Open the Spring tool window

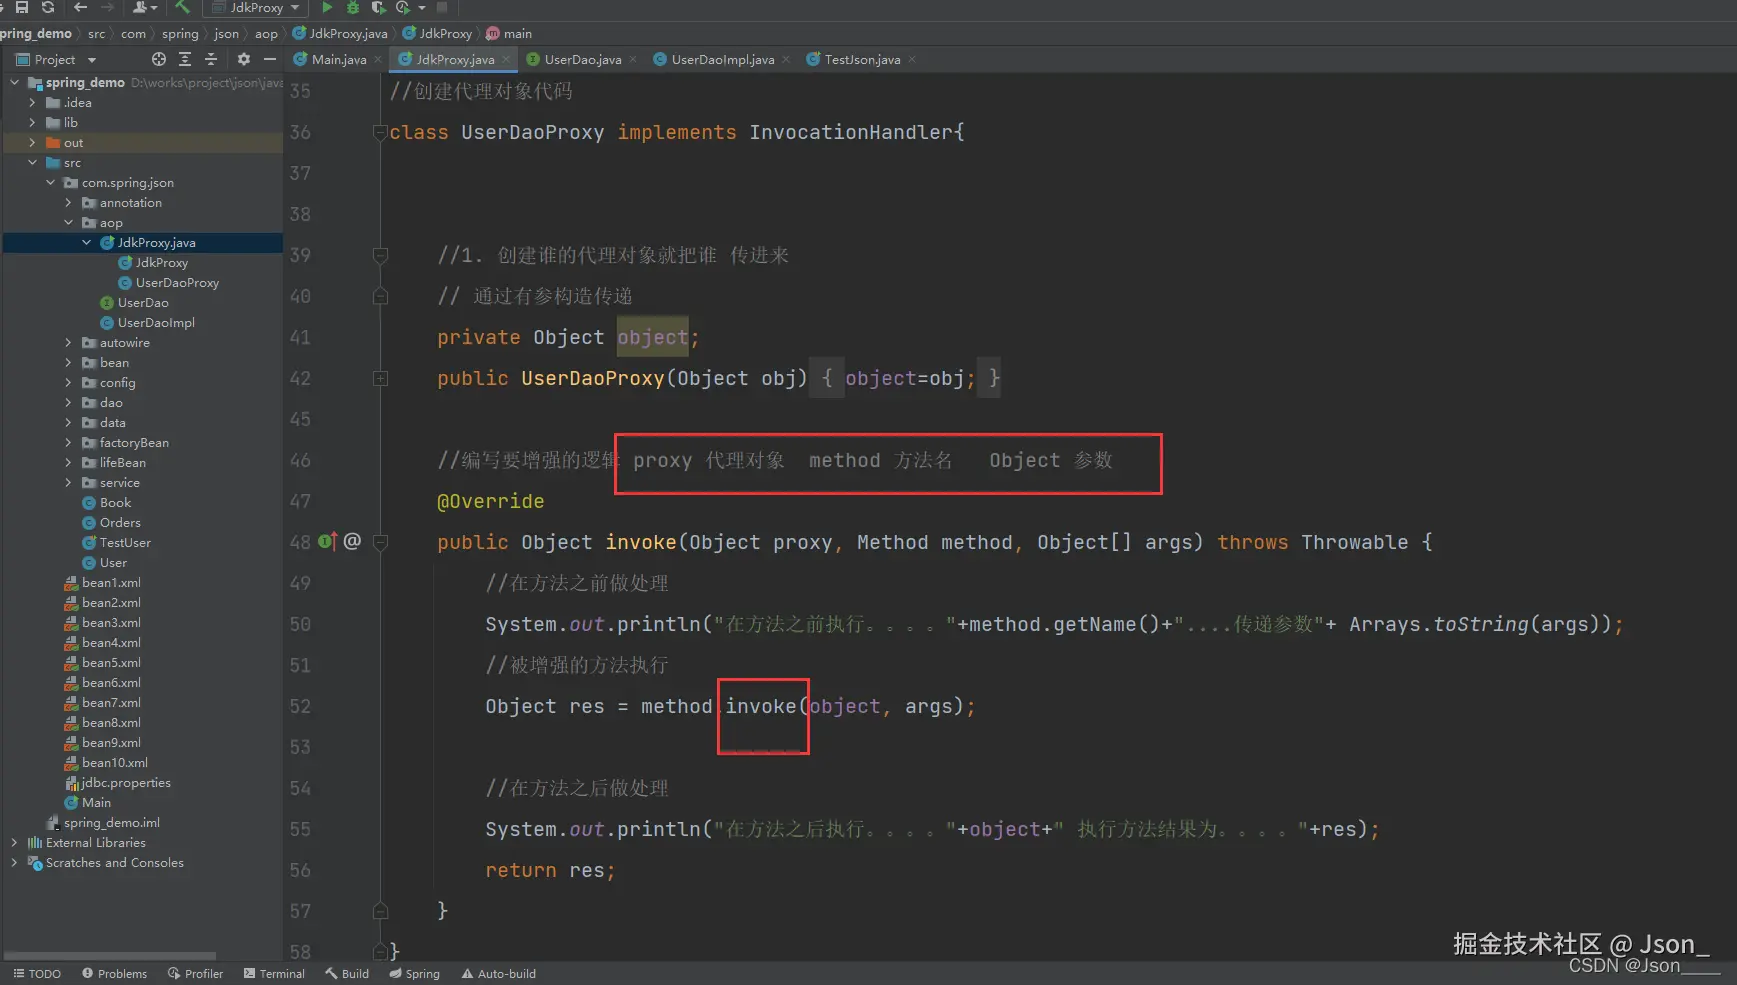[x=415, y=974]
